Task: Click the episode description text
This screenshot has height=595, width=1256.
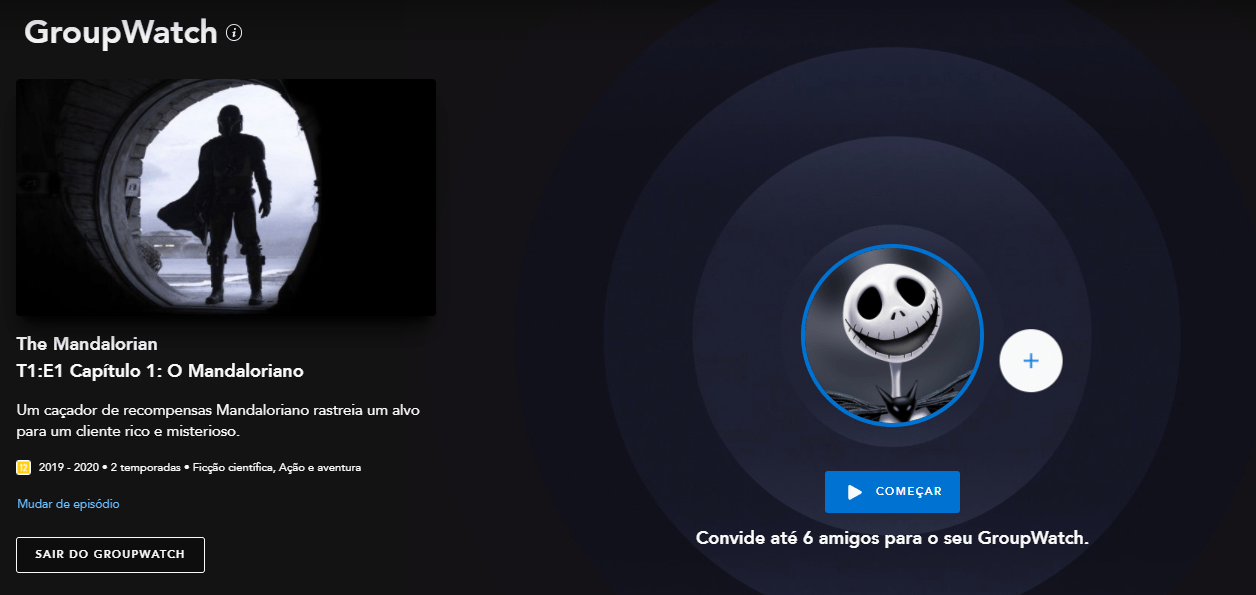Action: [x=217, y=421]
